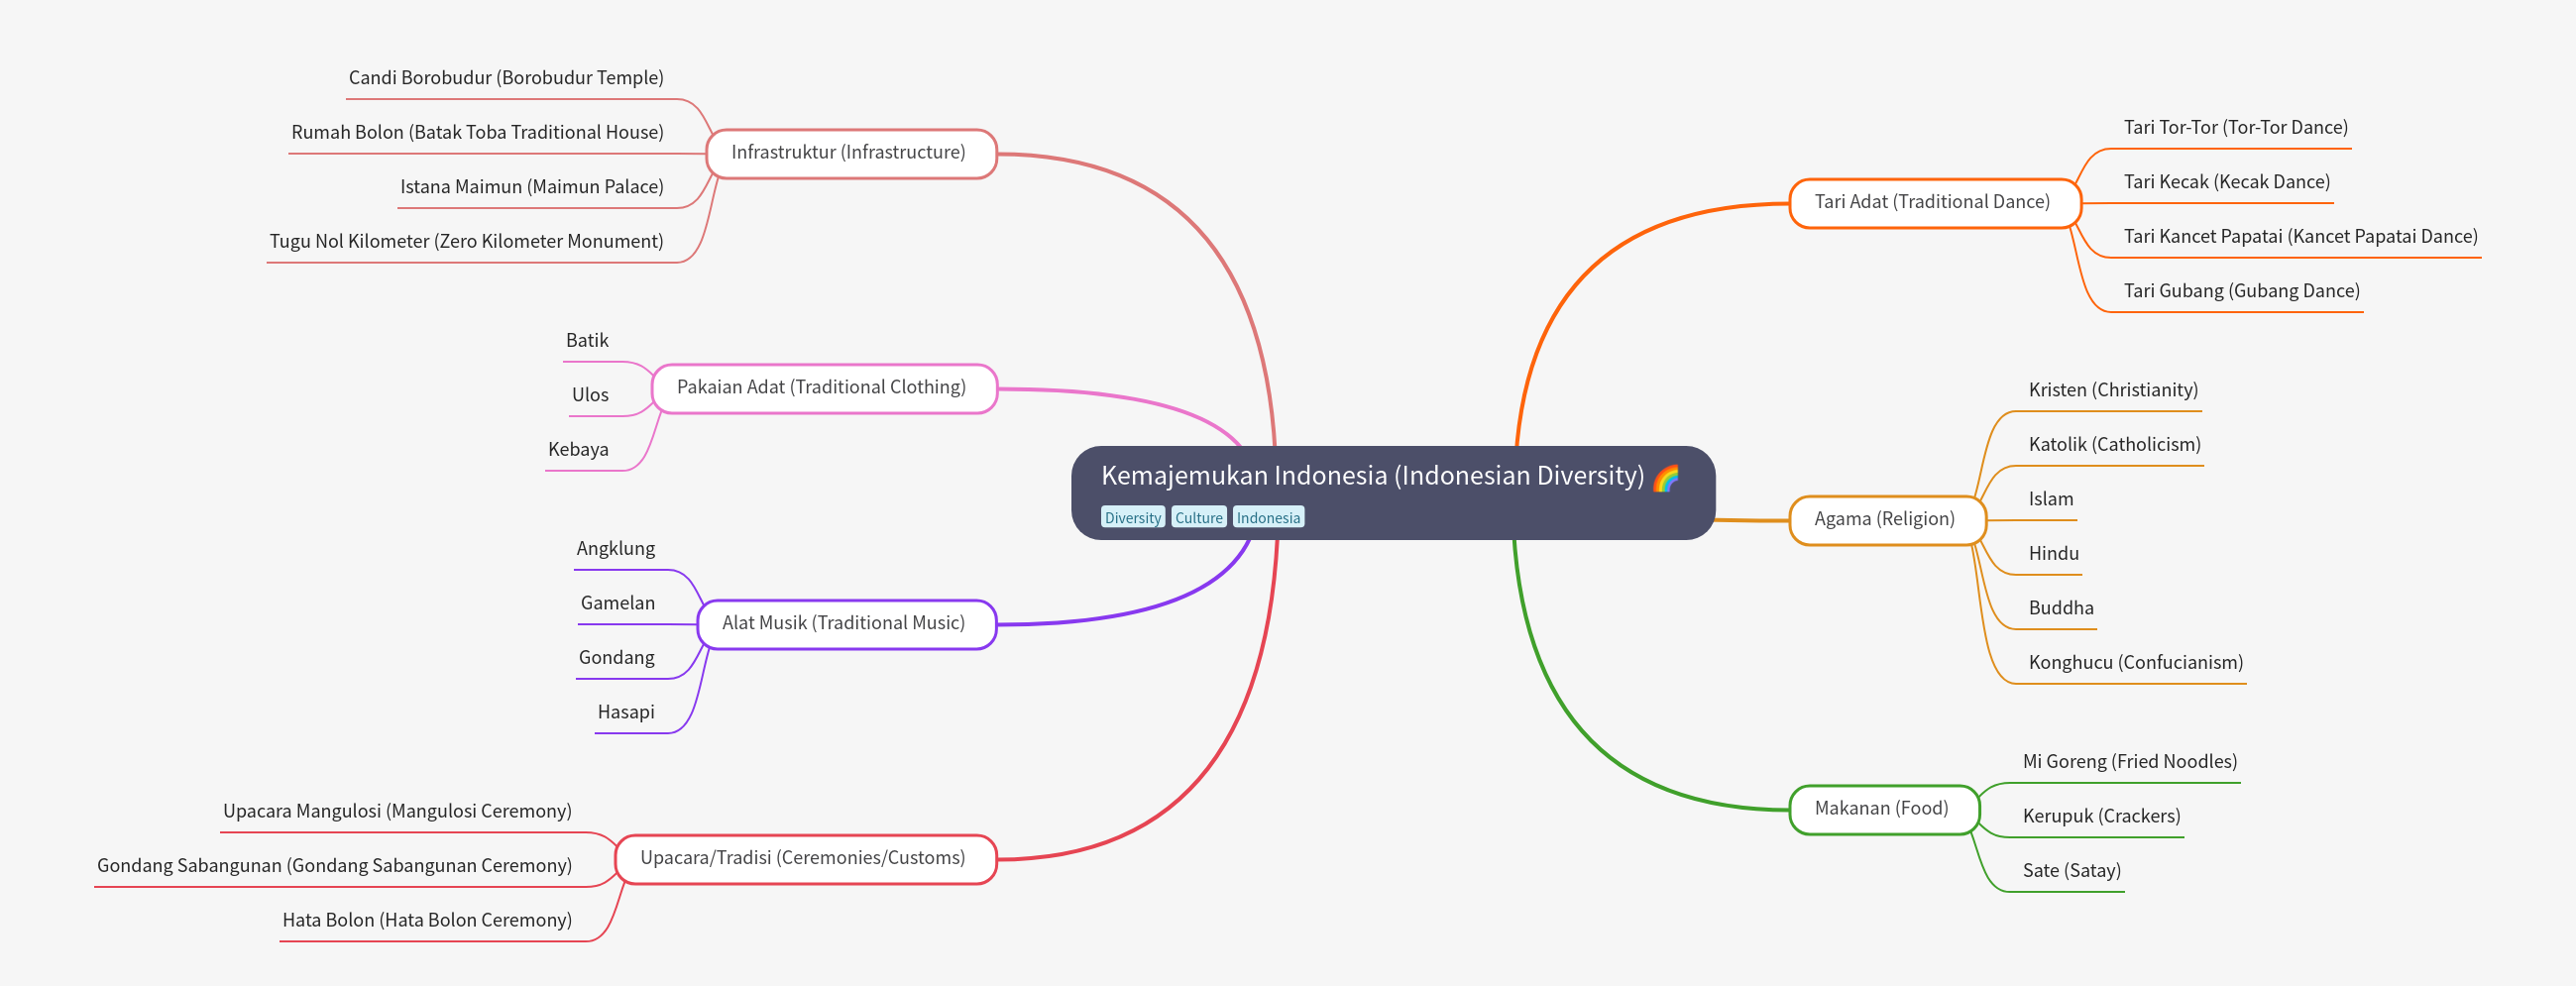Click Katolik (Catholicism) leaf

2115,445
